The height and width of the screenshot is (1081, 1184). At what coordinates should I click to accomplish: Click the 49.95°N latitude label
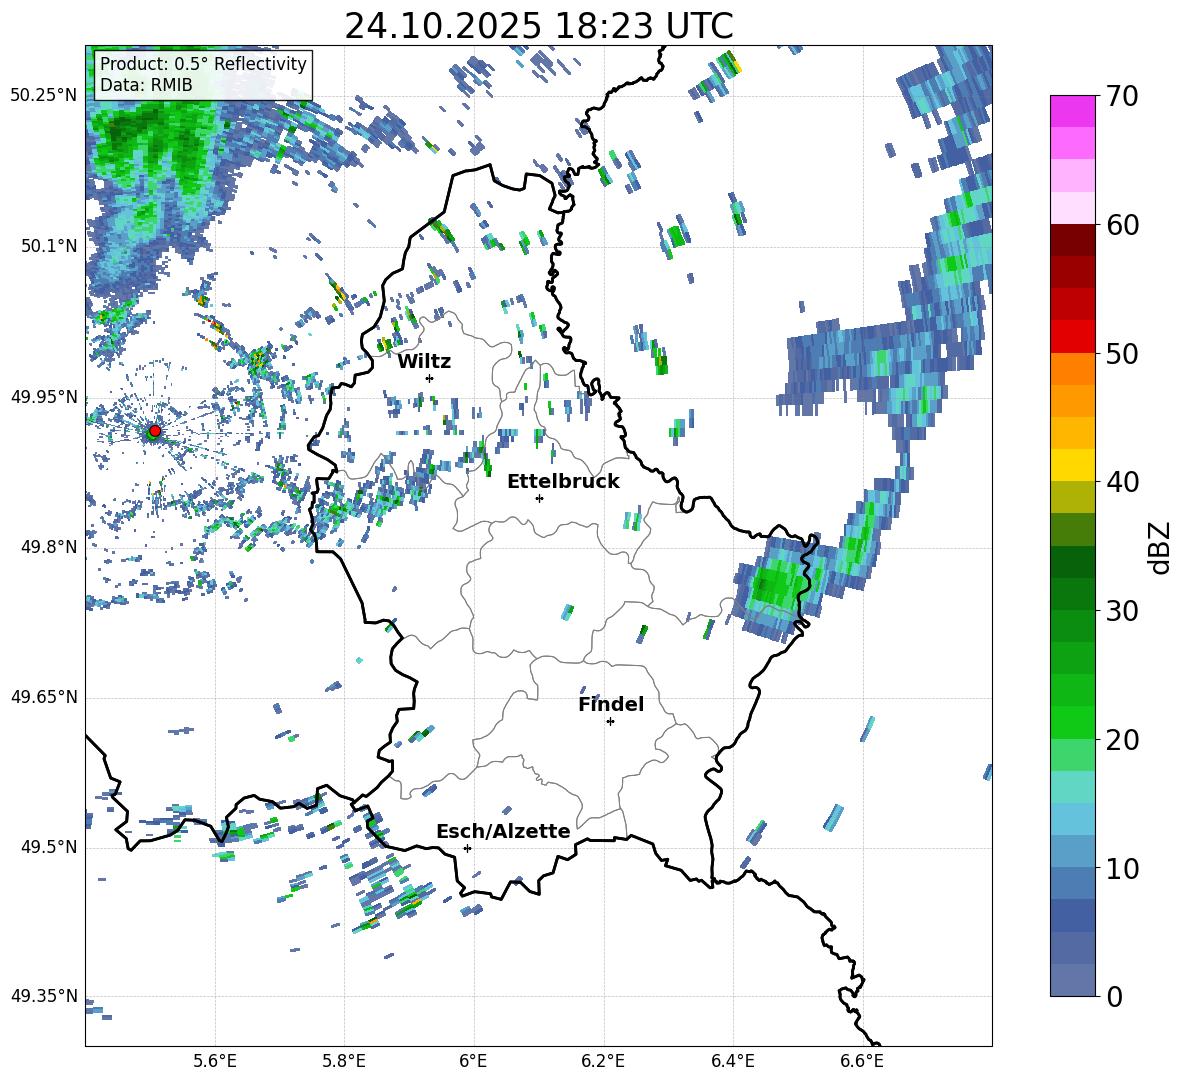coord(44,397)
